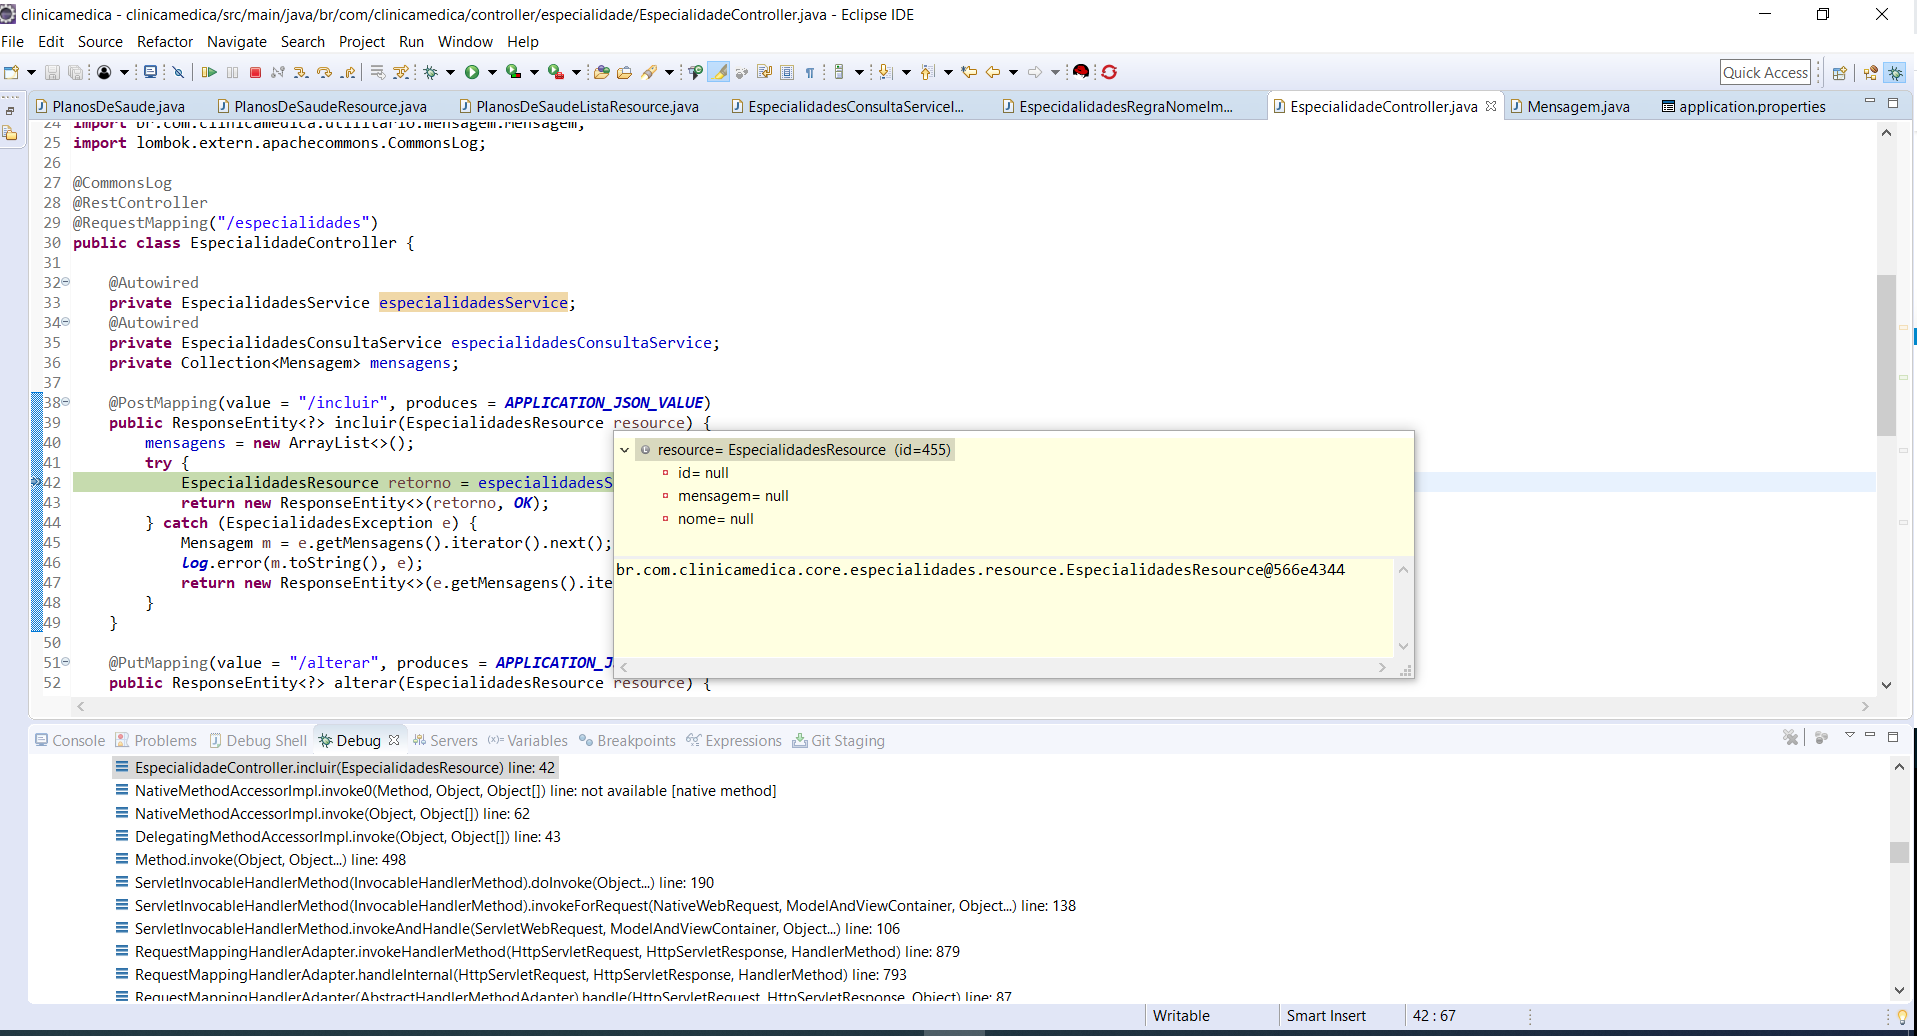Viewport: 1917px width, 1036px height.
Task: Click into the Quick Access field
Action: coord(1765,72)
